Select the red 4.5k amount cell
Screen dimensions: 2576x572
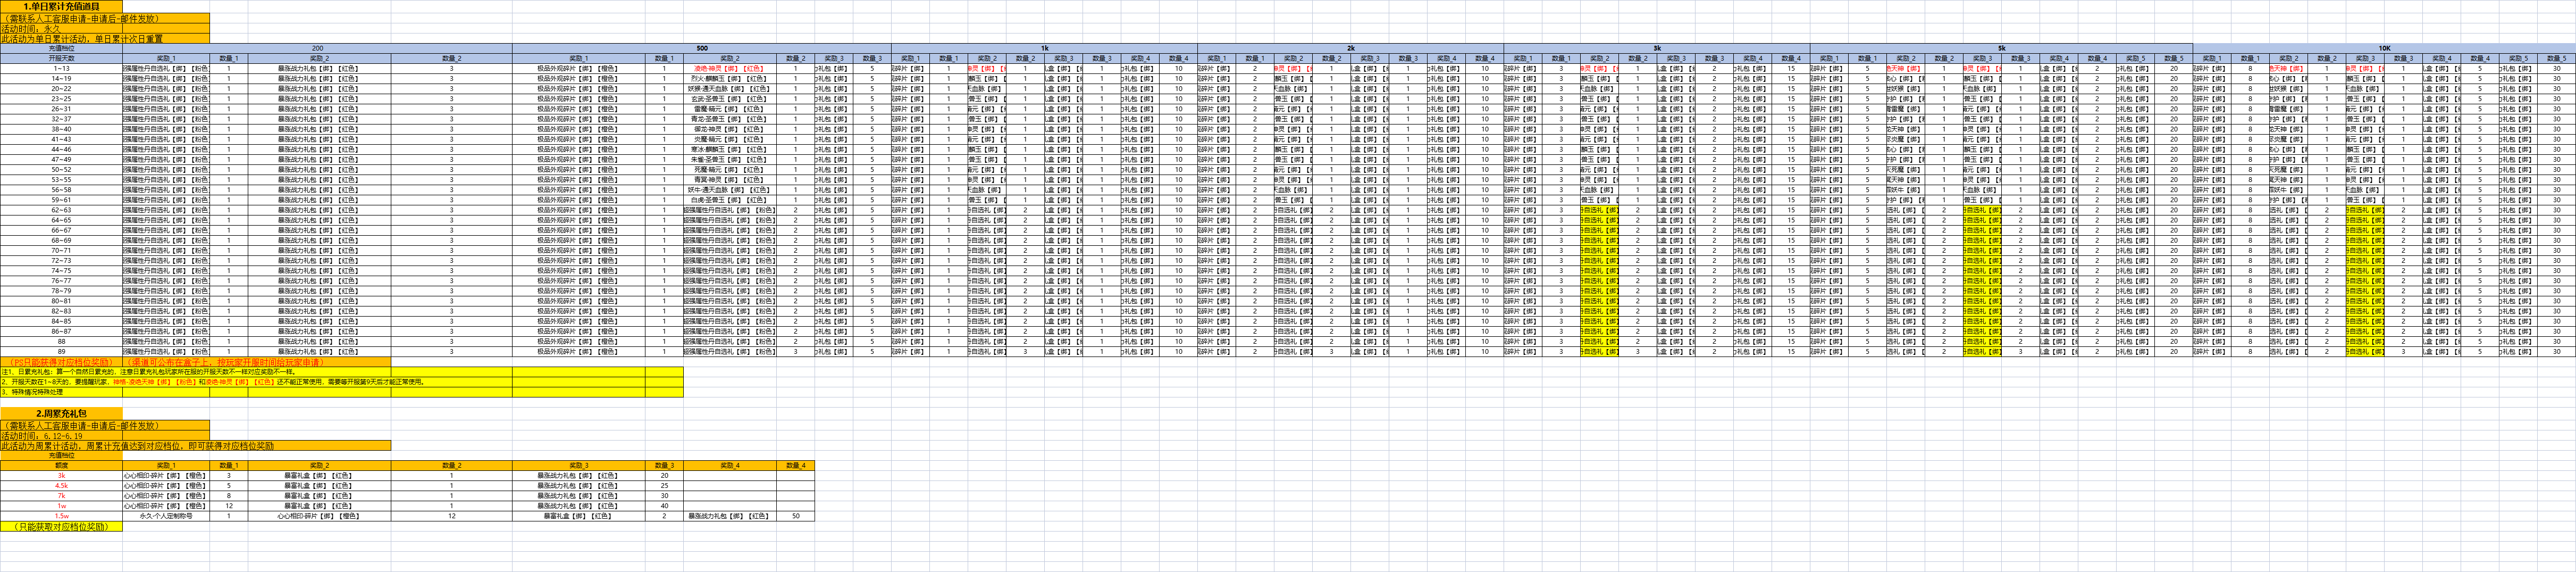pyautogui.click(x=61, y=485)
